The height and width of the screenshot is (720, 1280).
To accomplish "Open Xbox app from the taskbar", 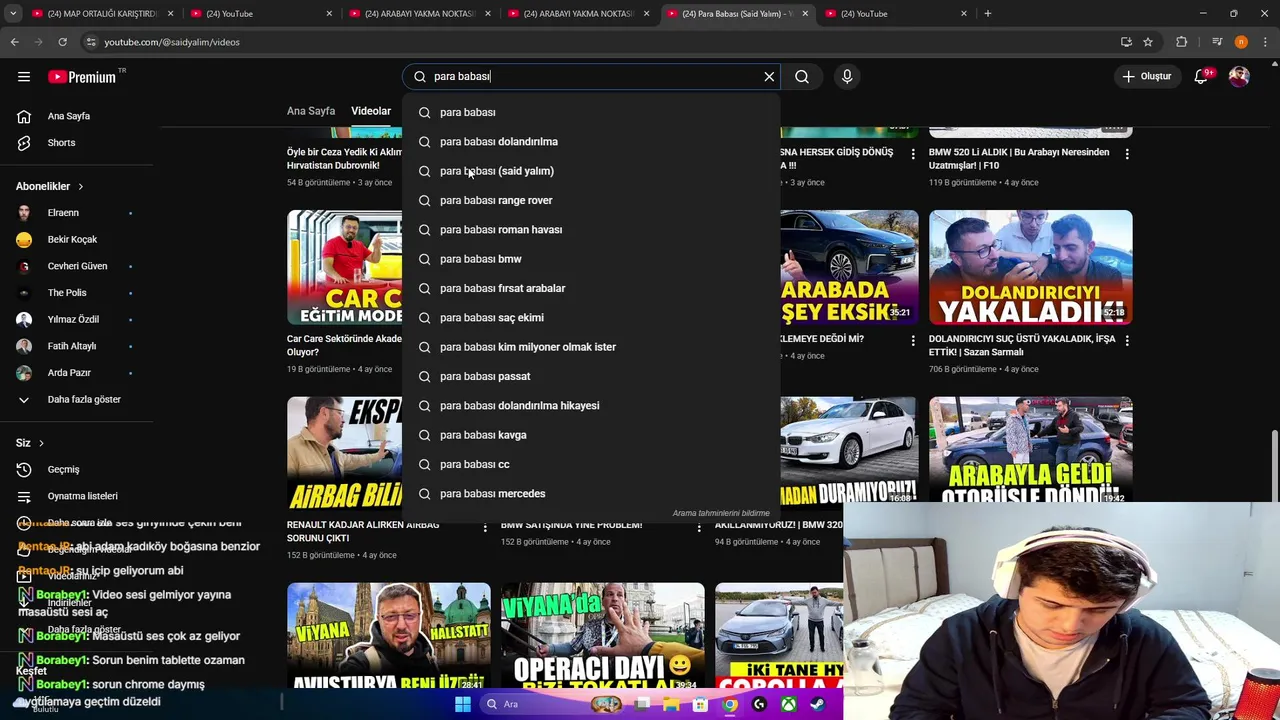I will point(788,704).
